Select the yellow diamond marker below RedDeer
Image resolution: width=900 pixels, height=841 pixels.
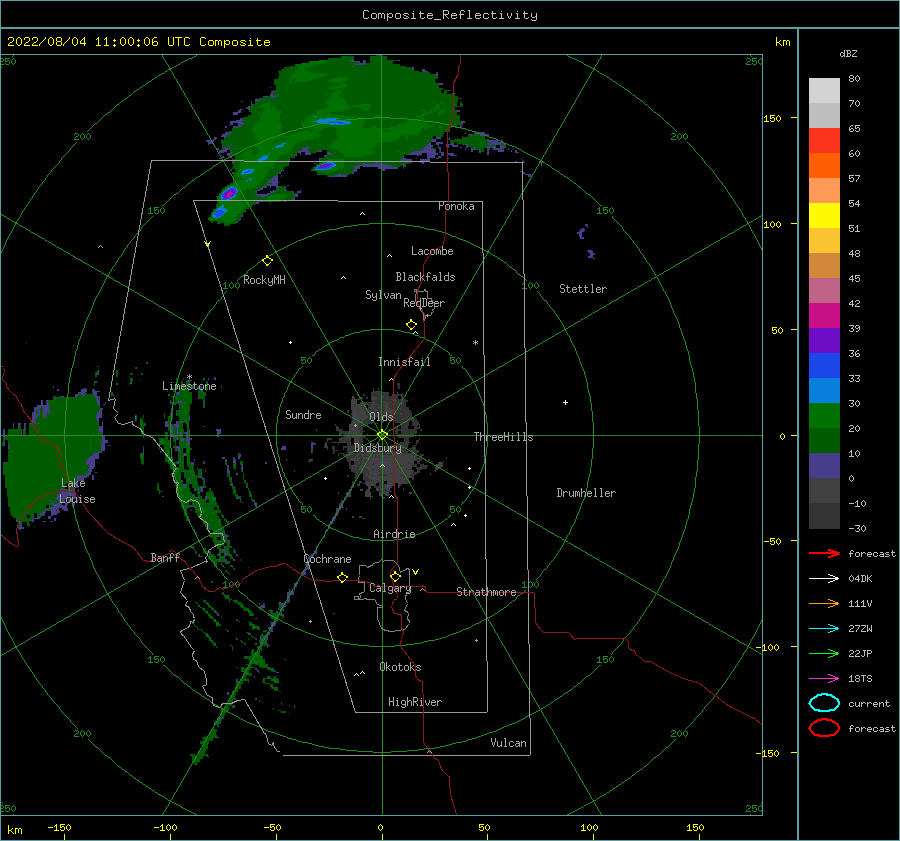[x=412, y=324]
